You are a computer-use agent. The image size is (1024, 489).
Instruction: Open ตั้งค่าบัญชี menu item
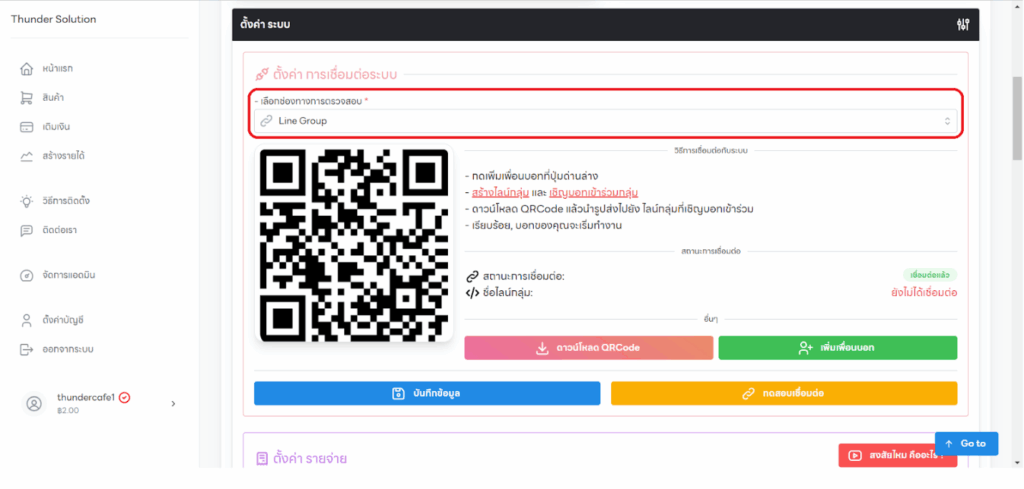pyautogui.click(x=68, y=320)
